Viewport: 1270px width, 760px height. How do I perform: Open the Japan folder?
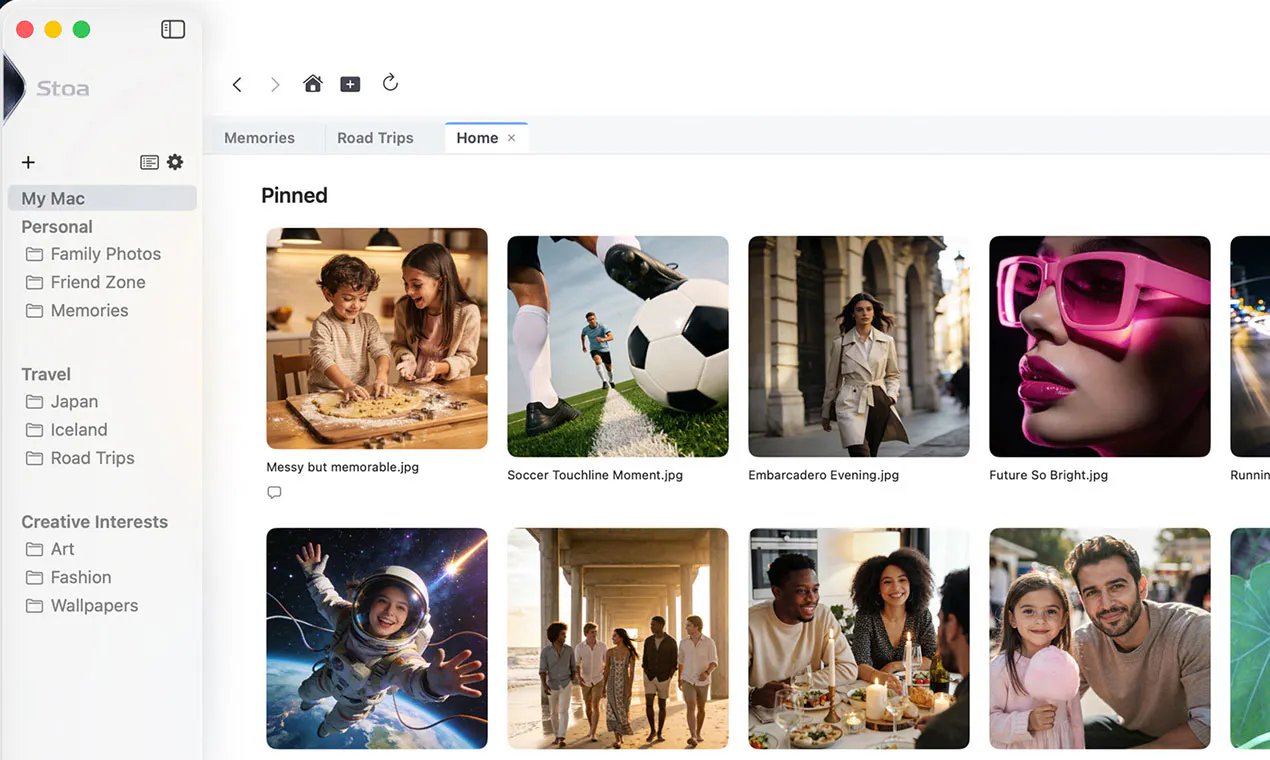[x=62, y=401]
